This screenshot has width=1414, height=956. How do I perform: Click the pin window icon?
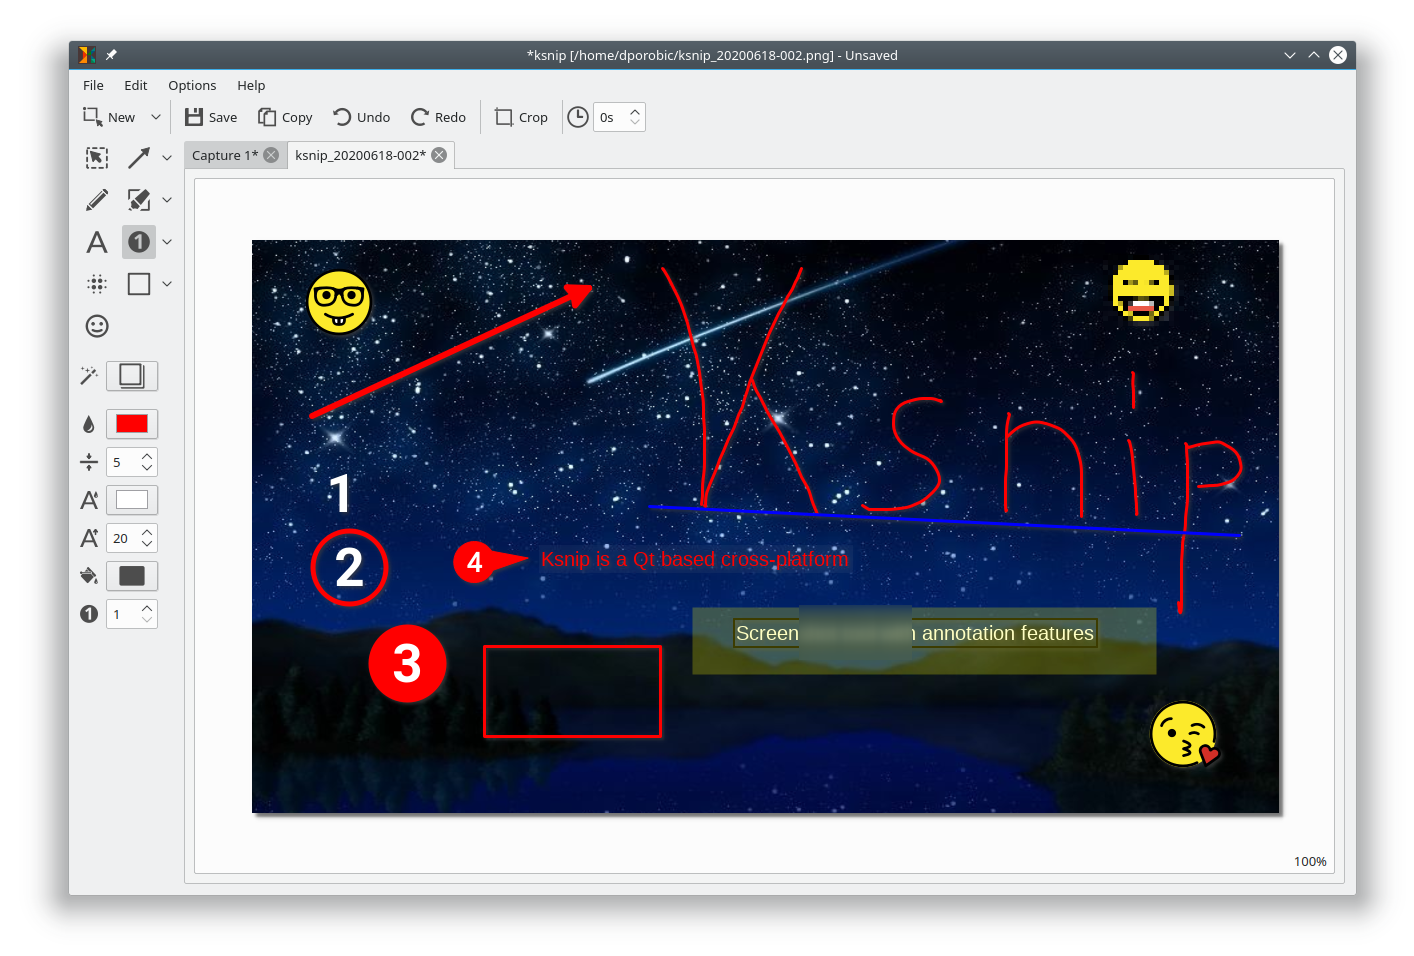pyautogui.click(x=111, y=55)
